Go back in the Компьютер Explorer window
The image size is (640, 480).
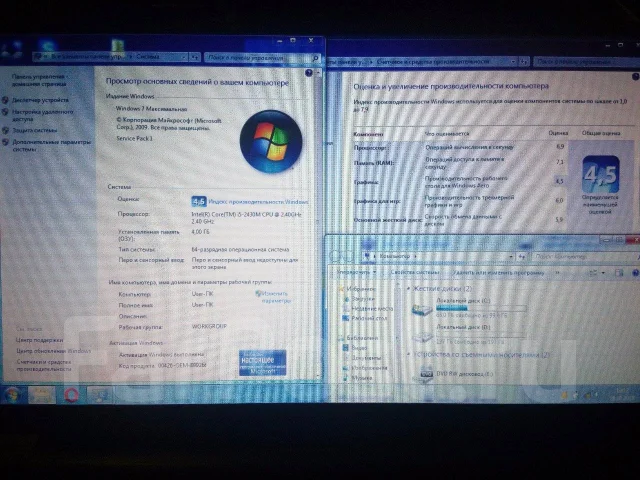point(336,256)
